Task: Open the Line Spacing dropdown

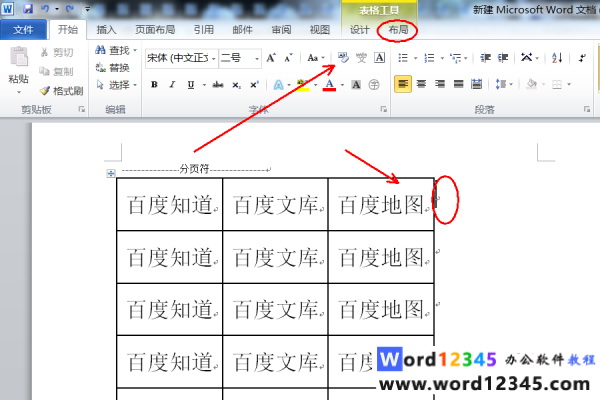Action: pyautogui.click(x=503, y=84)
